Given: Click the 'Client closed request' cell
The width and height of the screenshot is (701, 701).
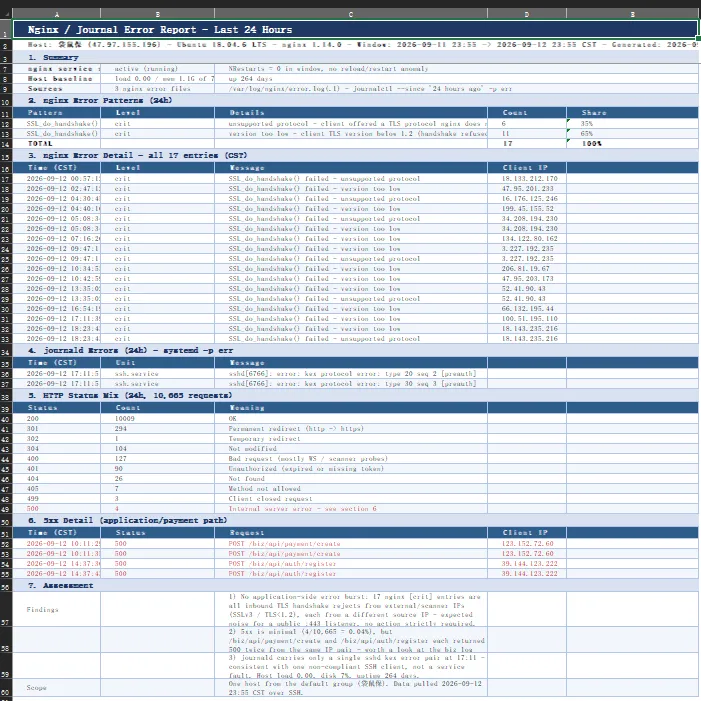Looking at the screenshot, I should [x=351, y=498].
